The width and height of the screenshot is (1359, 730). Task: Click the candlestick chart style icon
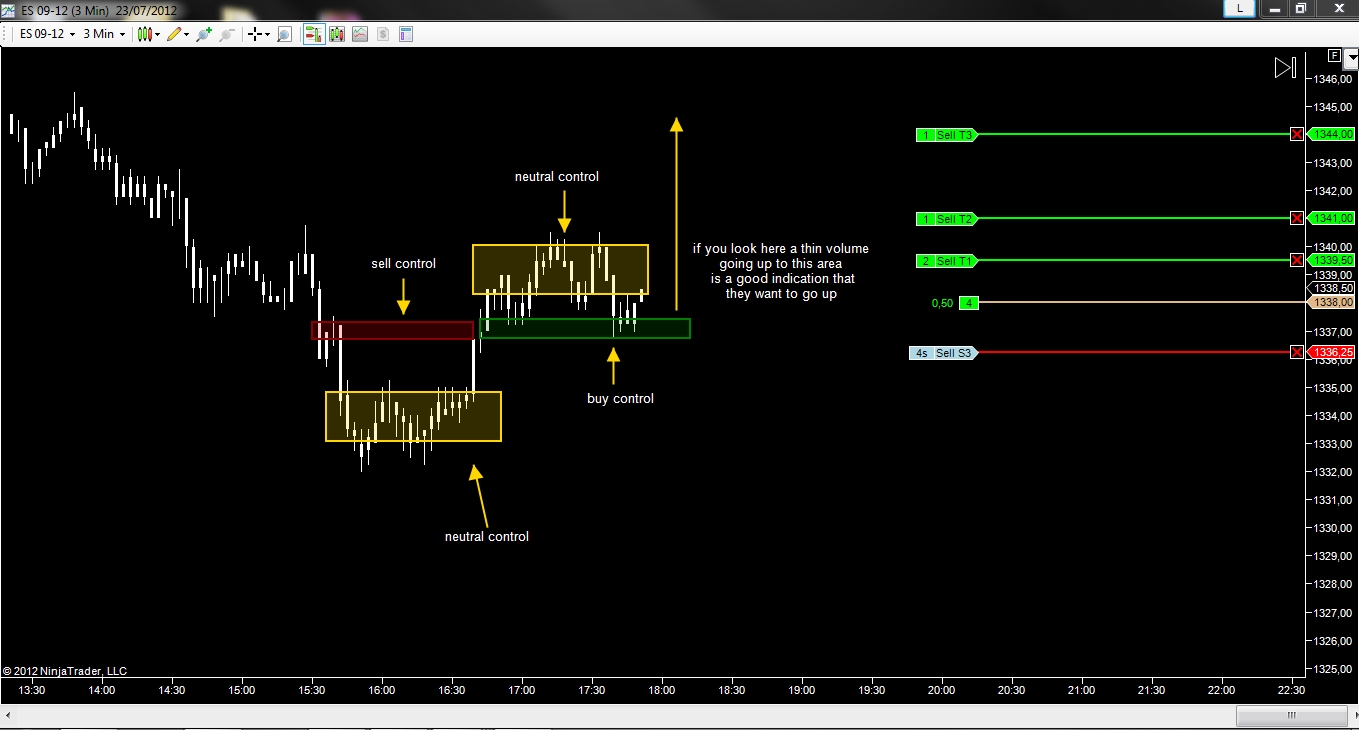[145, 34]
